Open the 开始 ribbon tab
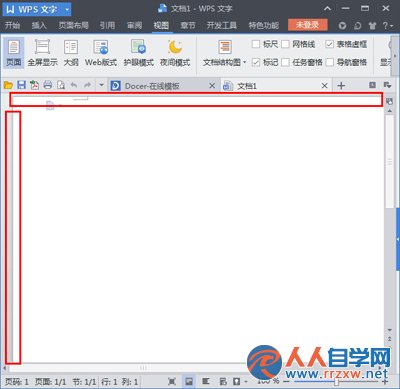Viewport: 400px width, 389px height. pyautogui.click(x=12, y=25)
